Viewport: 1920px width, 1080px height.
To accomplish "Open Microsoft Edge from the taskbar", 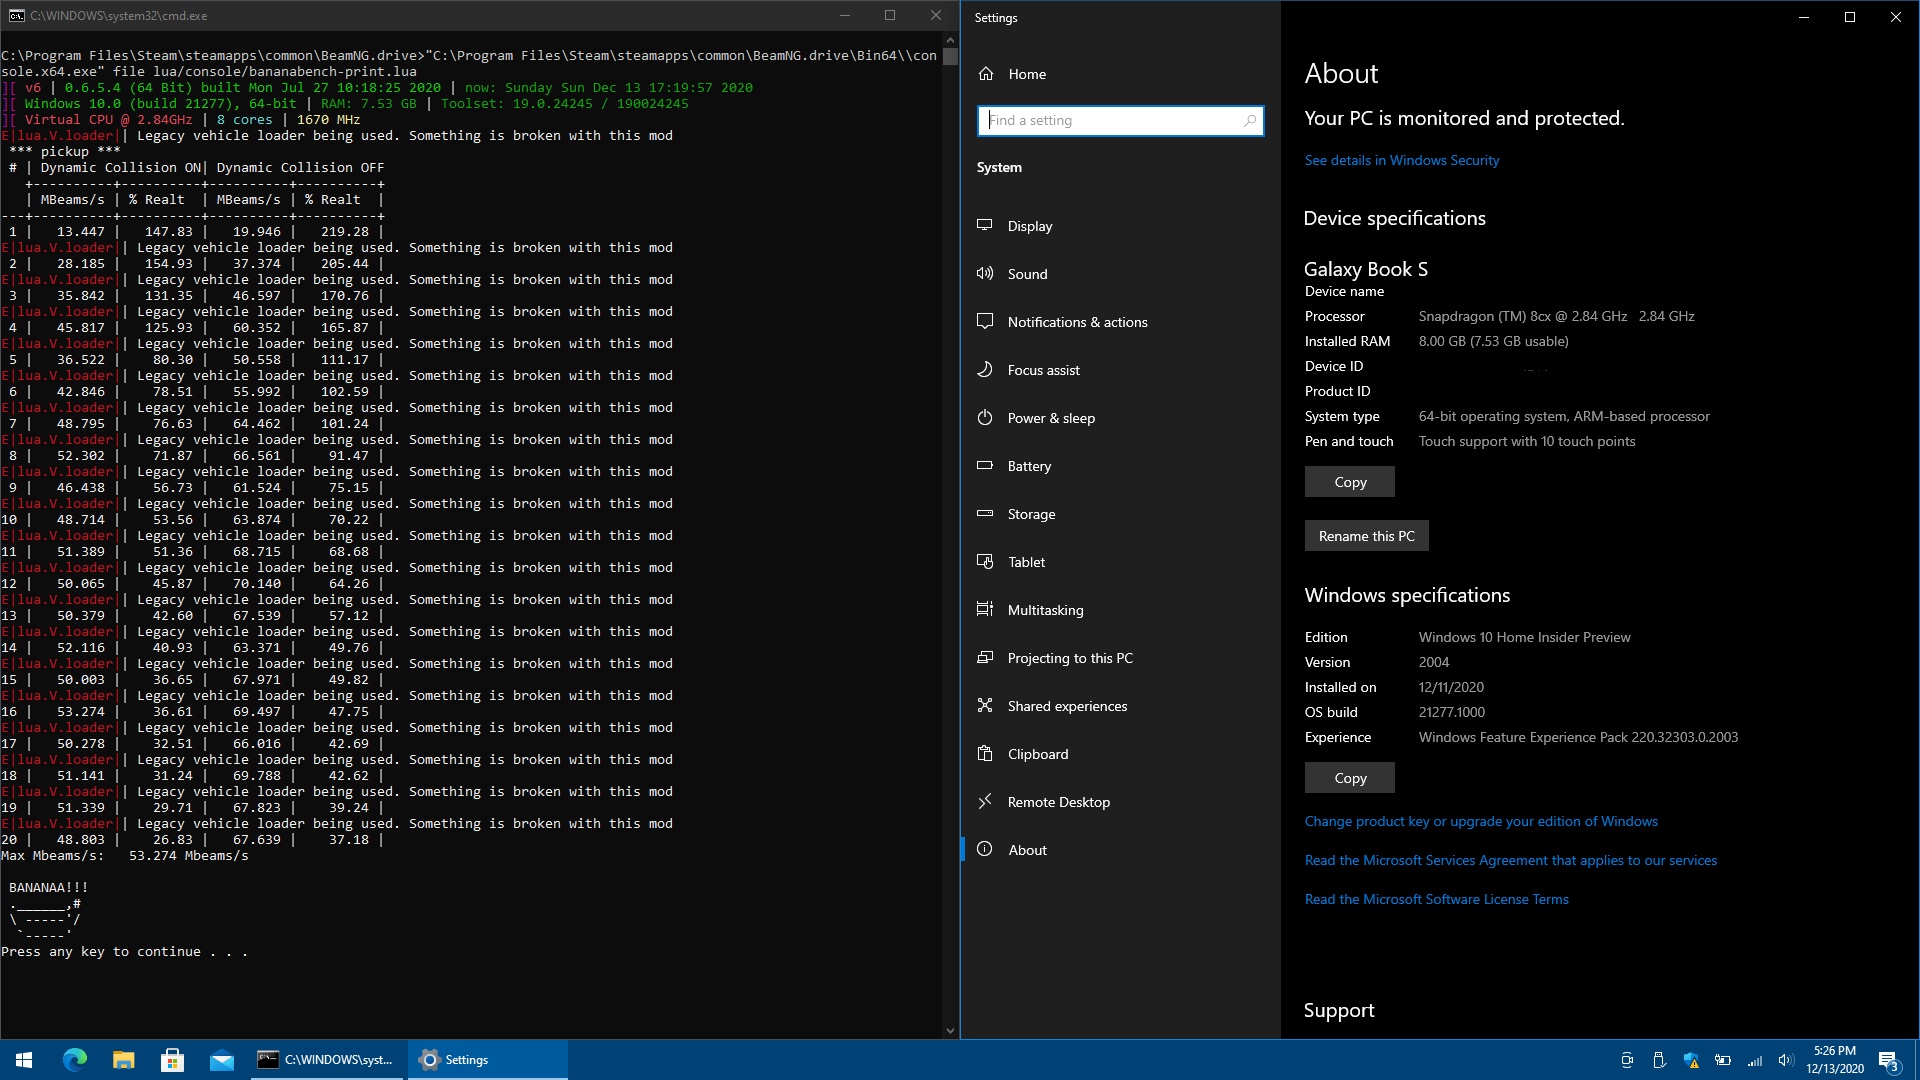I will pyautogui.click(x=75, y=1060).
